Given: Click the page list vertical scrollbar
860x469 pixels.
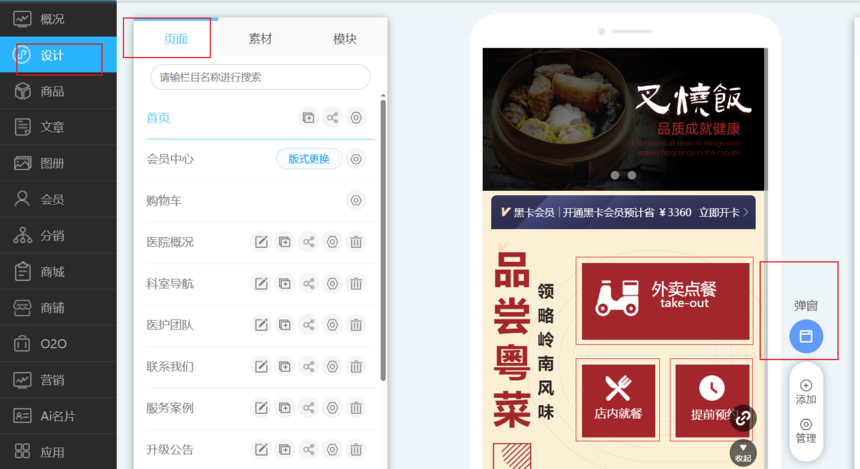Looking at the screenshot, I should [x=383, y=239].
